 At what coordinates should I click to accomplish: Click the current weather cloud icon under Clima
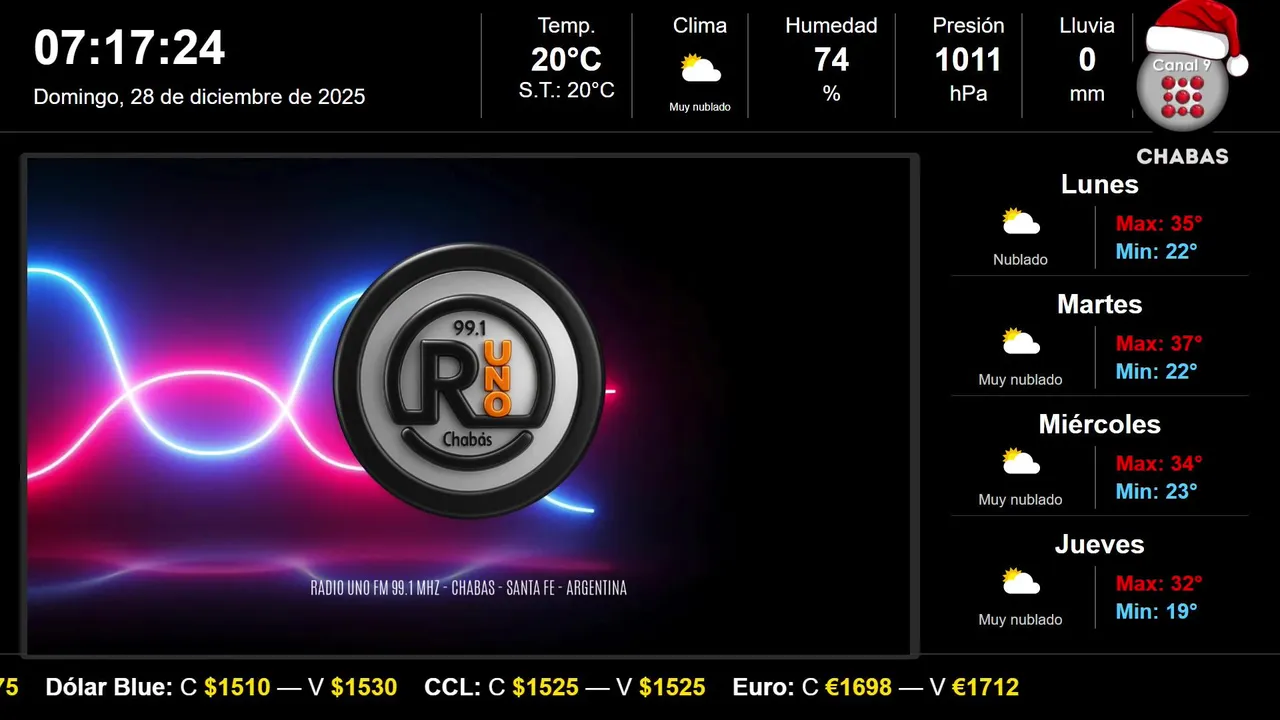pos(700,69)
